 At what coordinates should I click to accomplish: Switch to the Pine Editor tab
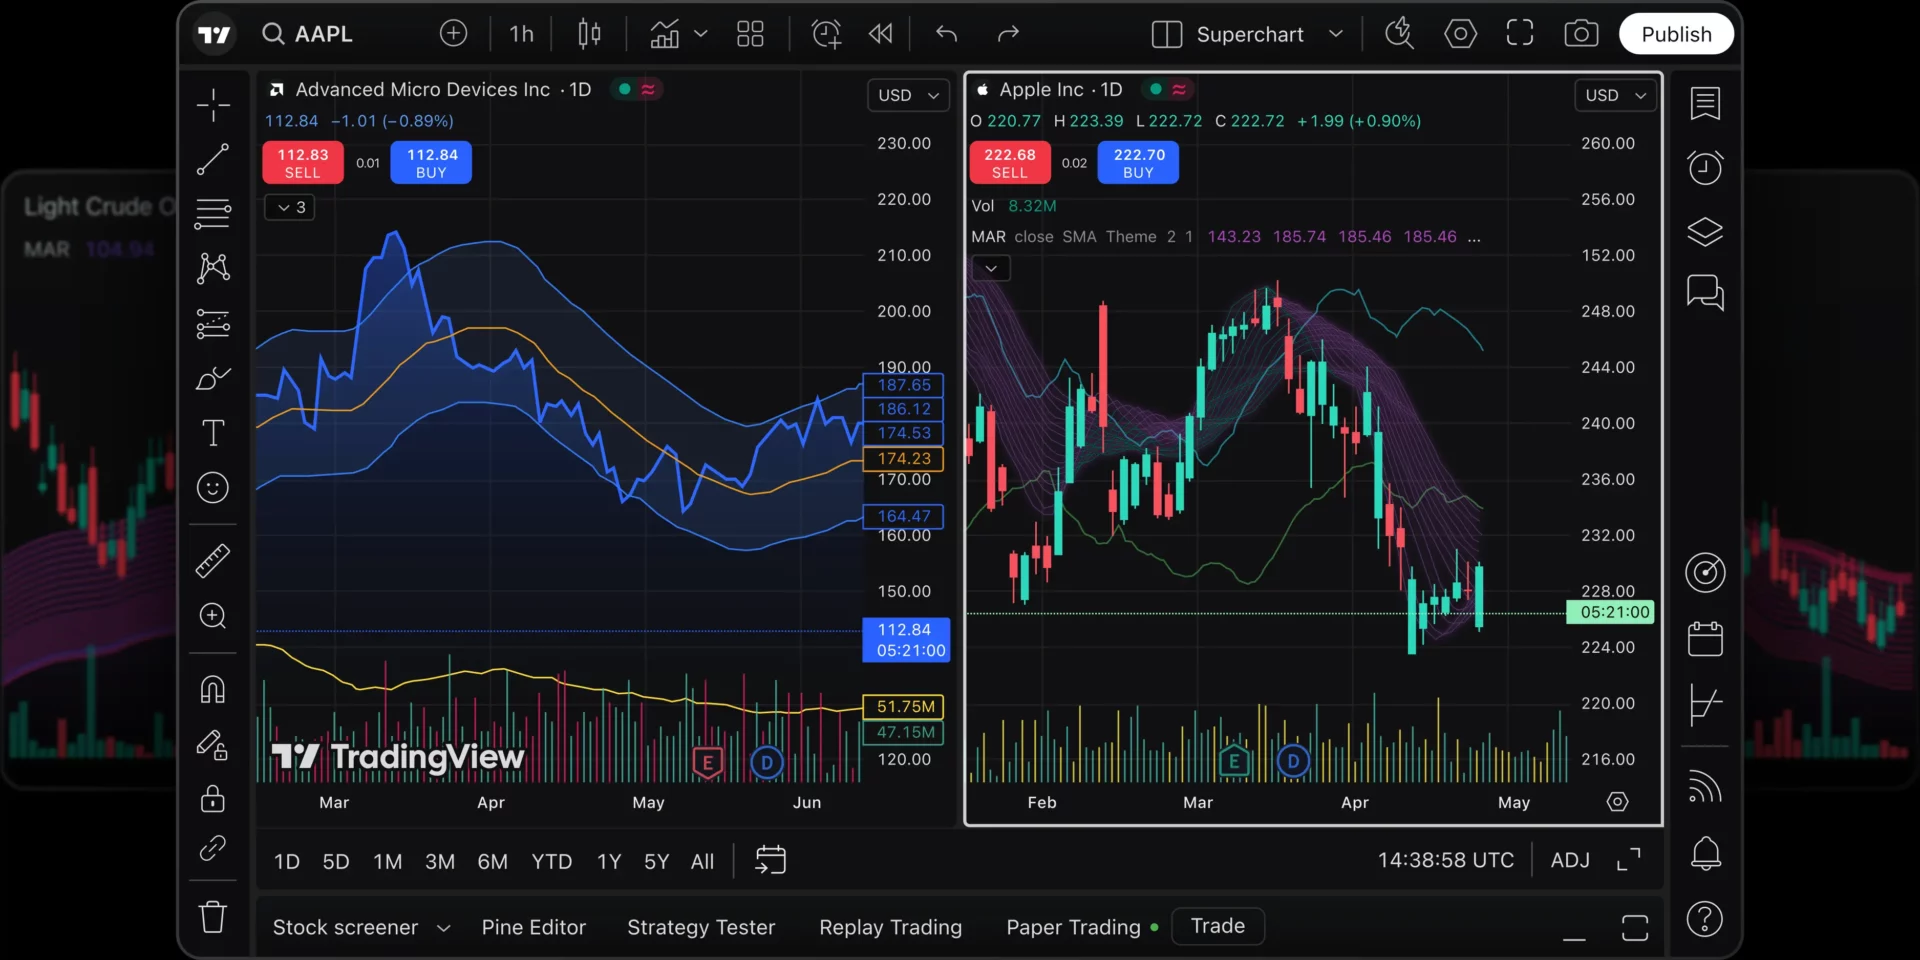tap(534, 927)
